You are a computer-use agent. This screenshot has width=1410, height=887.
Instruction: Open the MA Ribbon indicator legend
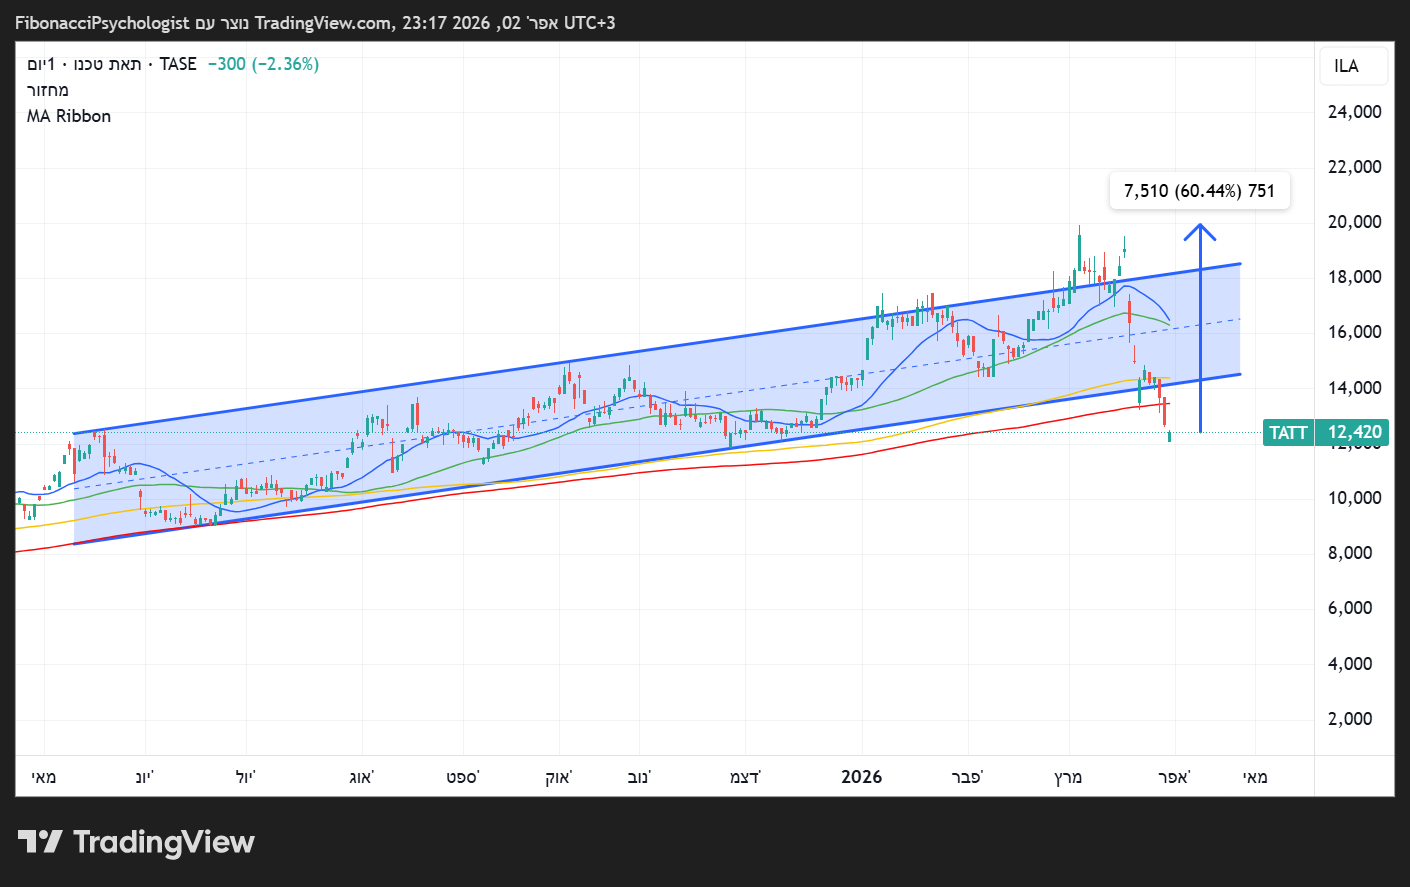coord(69,116)
